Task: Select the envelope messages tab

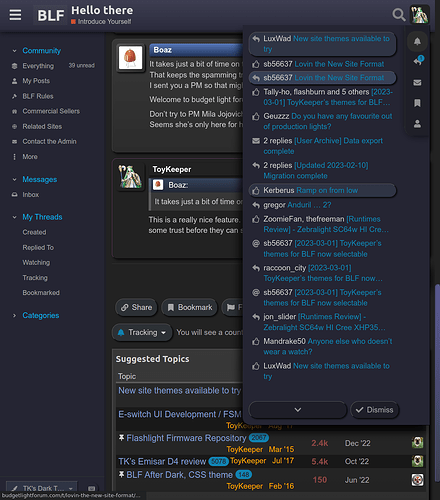Action: (x=417, y=82)
